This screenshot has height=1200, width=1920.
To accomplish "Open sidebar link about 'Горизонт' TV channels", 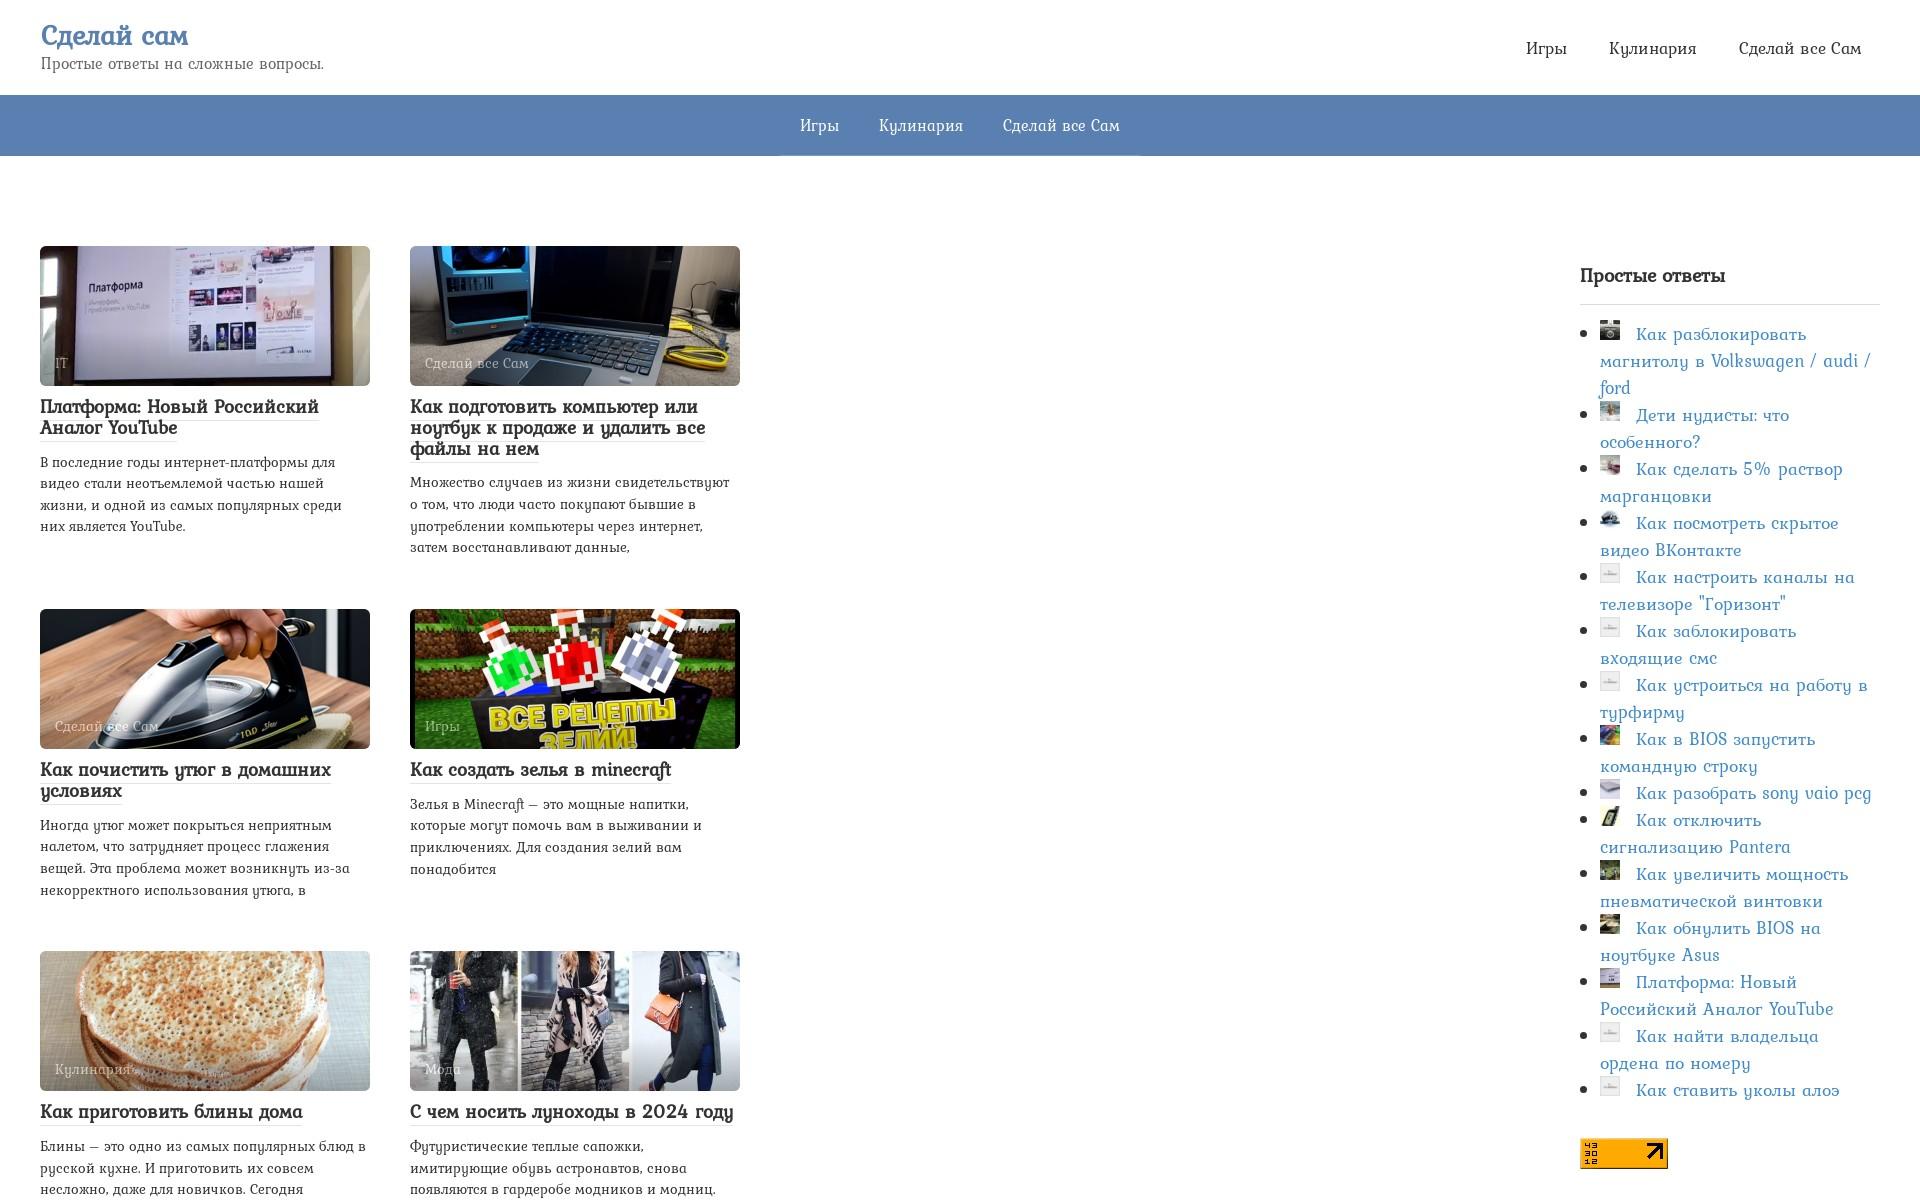I will 1727,590.
